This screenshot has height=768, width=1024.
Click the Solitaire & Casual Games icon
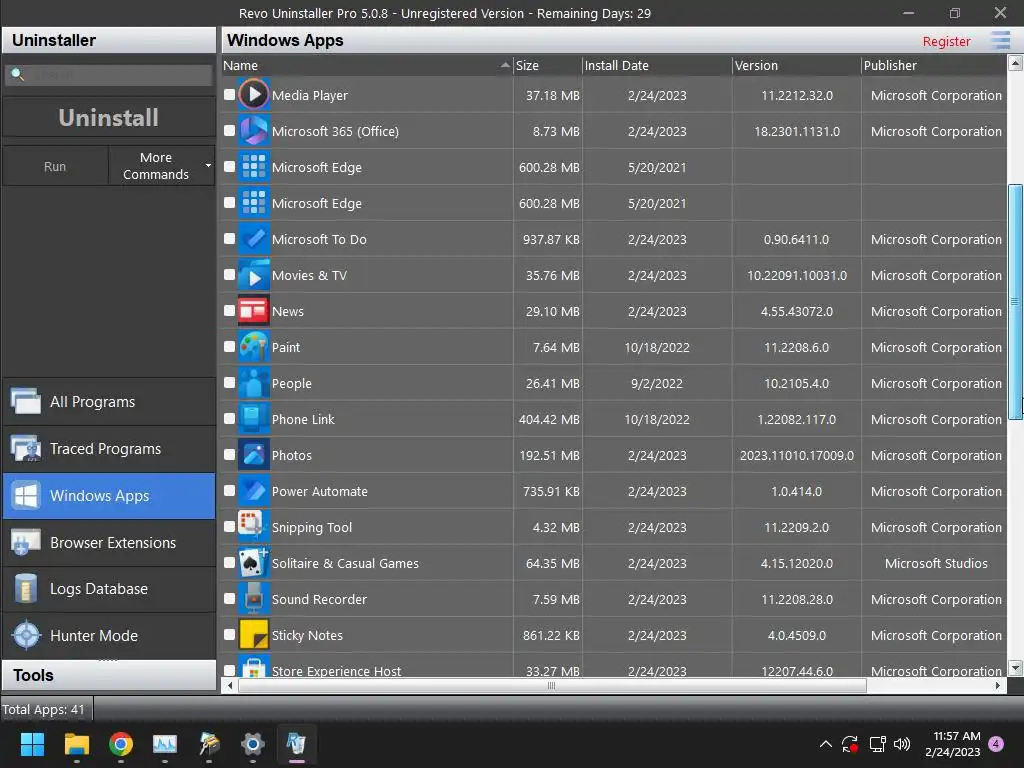pos(253,562)
